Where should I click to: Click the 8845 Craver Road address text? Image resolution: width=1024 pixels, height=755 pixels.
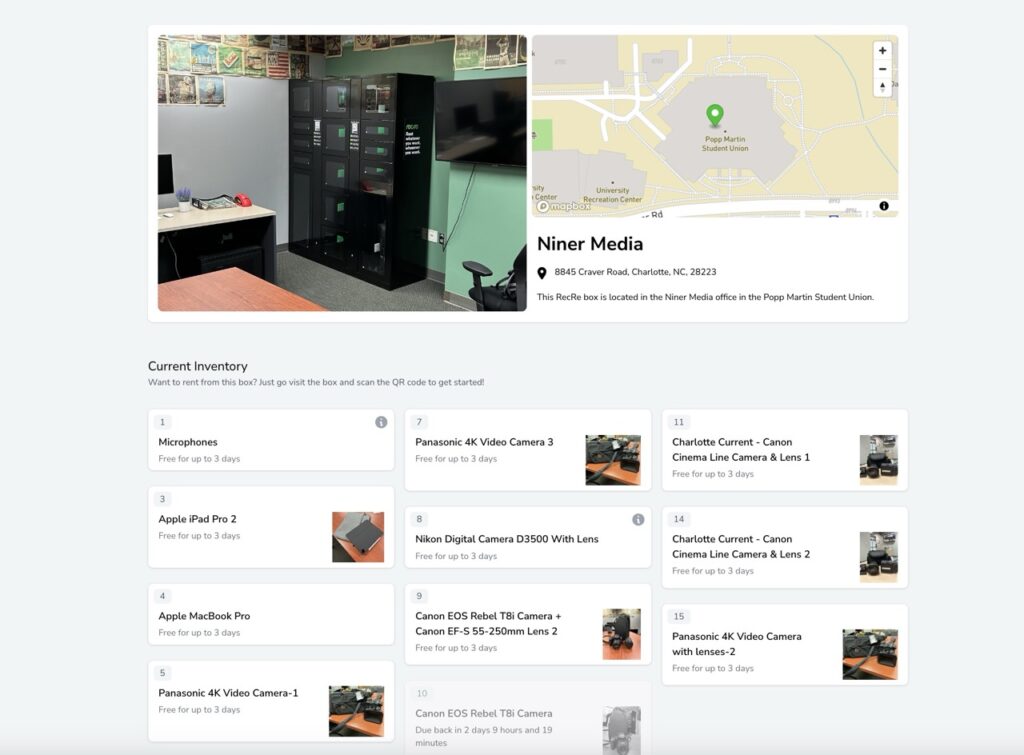tap(635, 272)
